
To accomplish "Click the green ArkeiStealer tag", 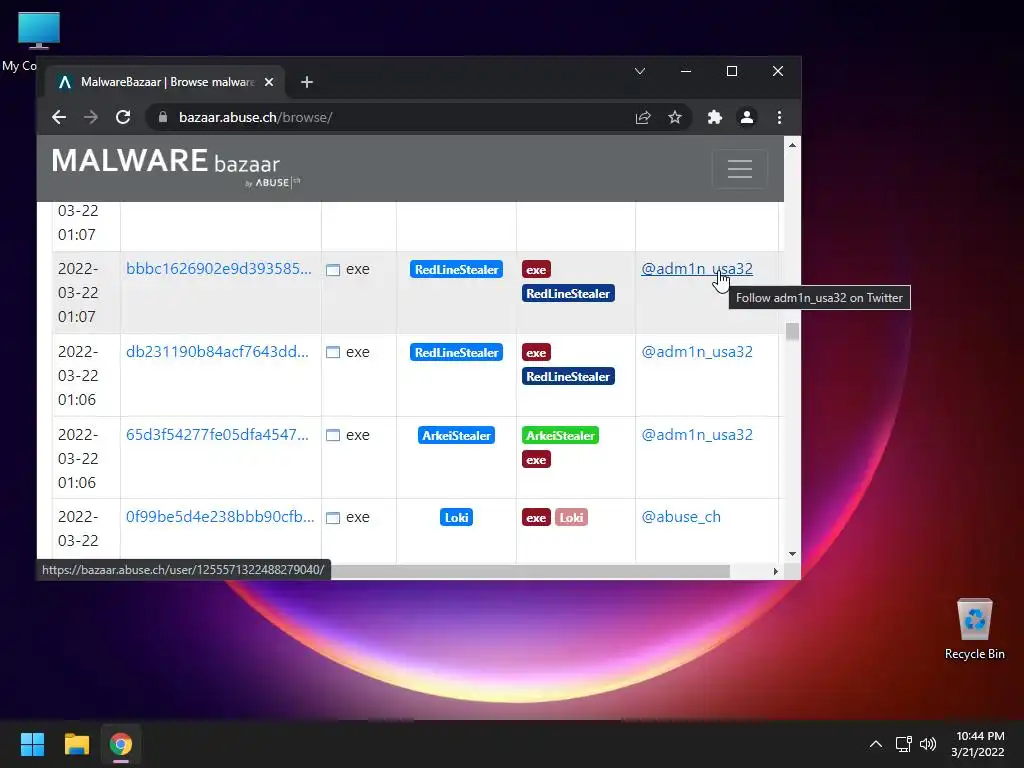I will 560,435.
